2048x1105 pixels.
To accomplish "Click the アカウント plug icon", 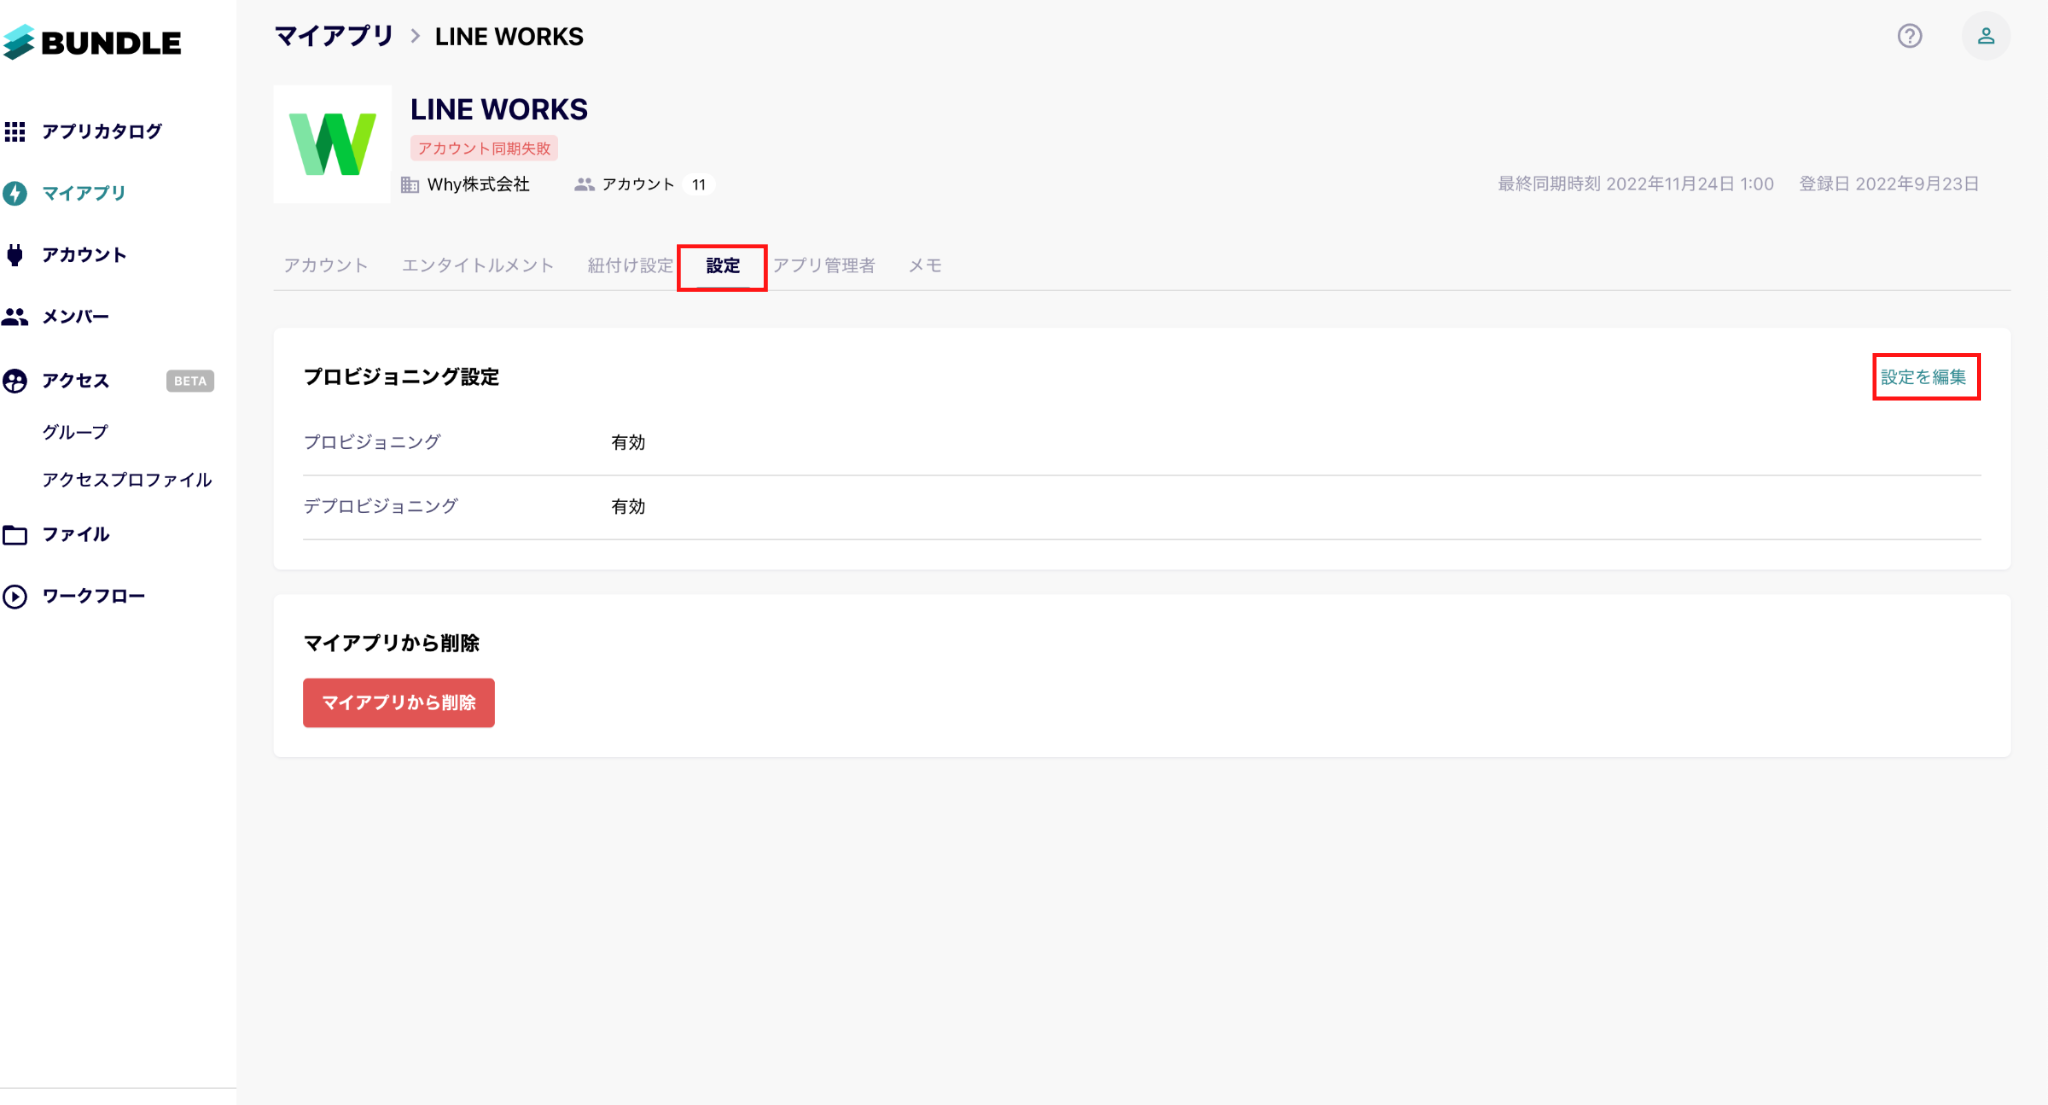I will [x=15, y=255].
